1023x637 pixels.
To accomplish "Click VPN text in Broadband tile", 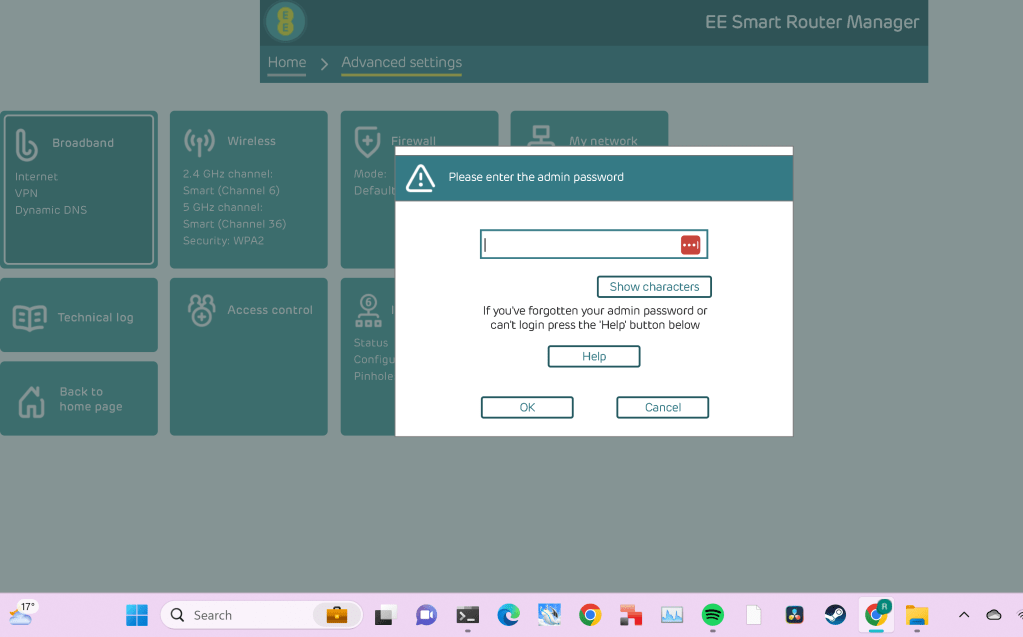I will point(26,193).
